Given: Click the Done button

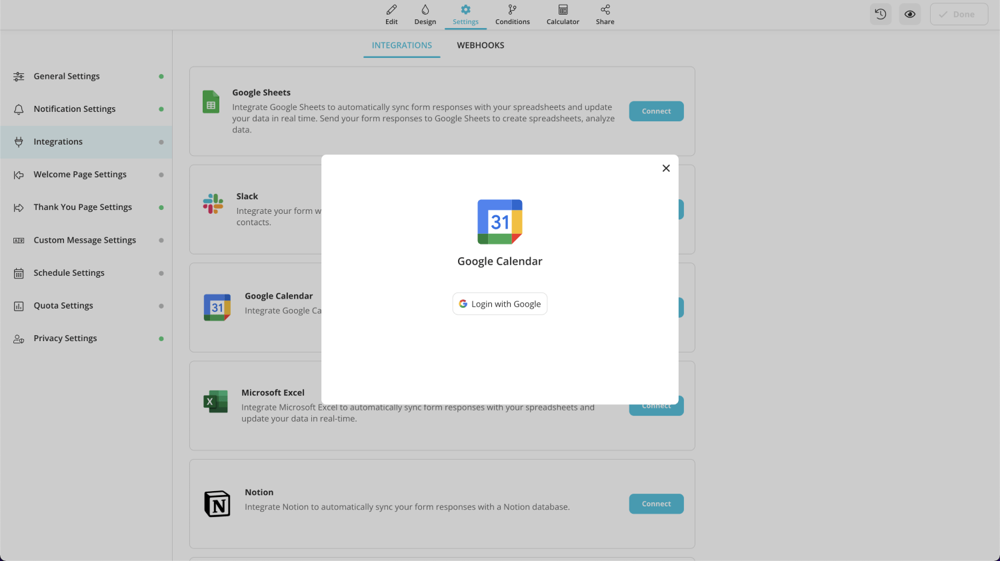Looking at the screenshot, I should tap(958, 15).
